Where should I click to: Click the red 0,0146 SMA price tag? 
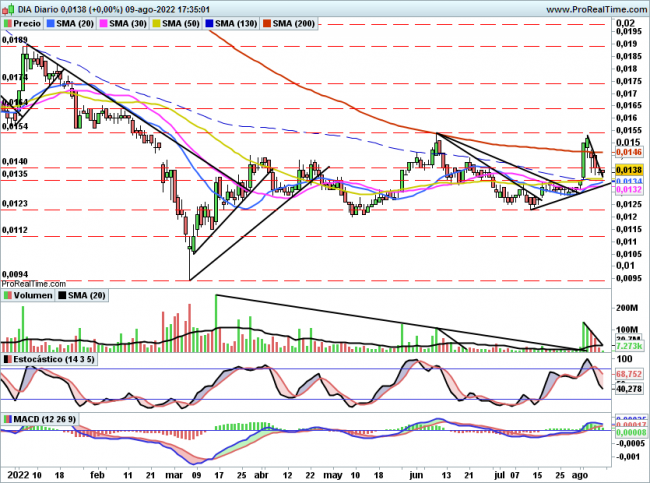pyautogui.click(x=629, y=151)
